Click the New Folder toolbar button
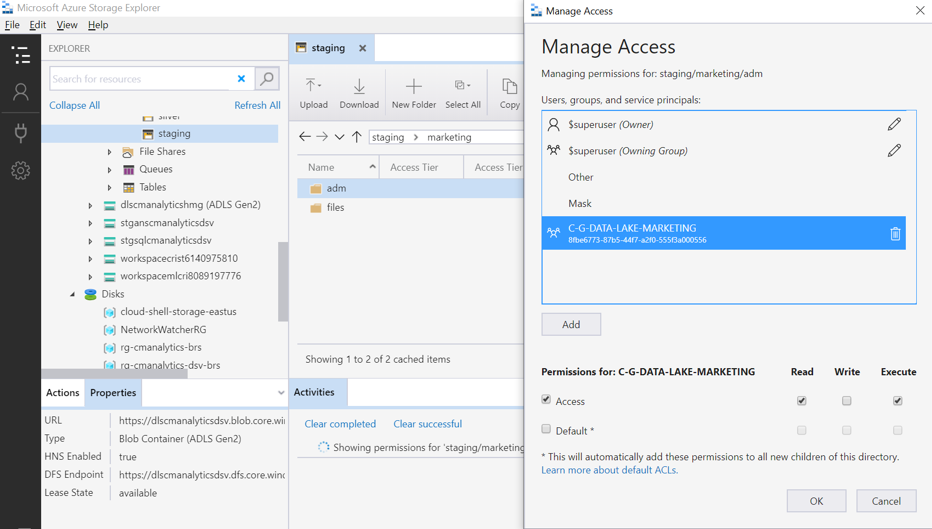 click(x=414, y=94)
